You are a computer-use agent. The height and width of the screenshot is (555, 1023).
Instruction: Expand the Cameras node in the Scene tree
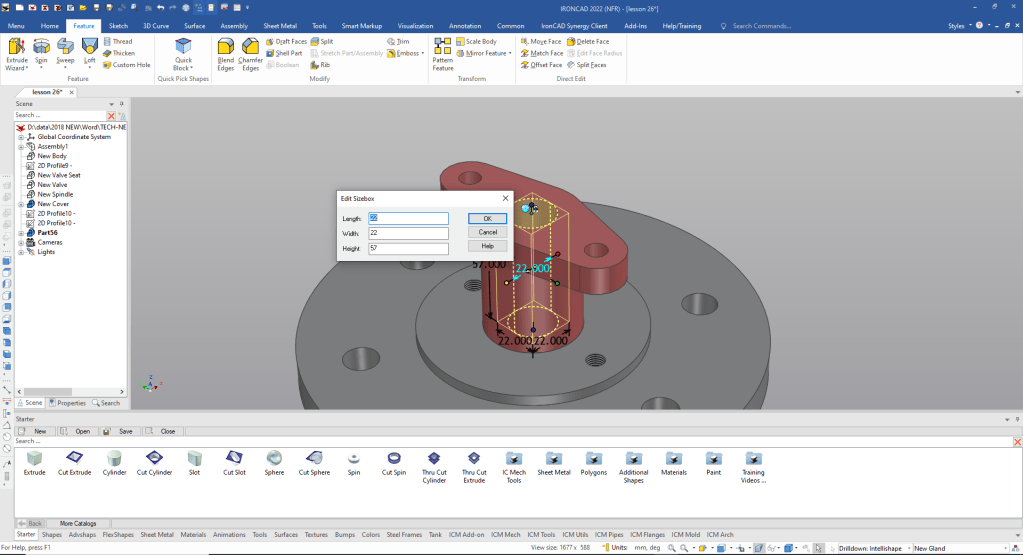coord(21,242)
